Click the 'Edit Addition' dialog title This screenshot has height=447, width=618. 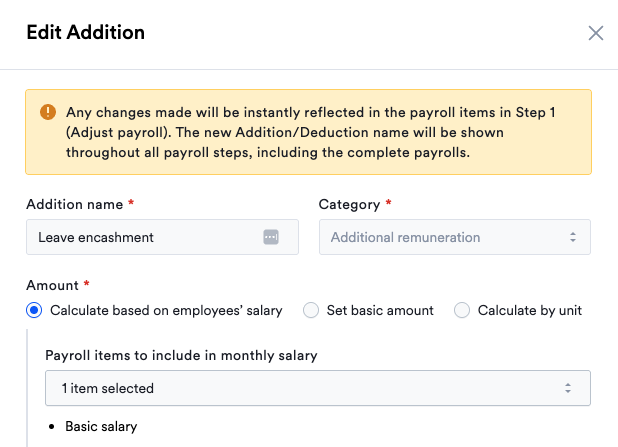85,33
